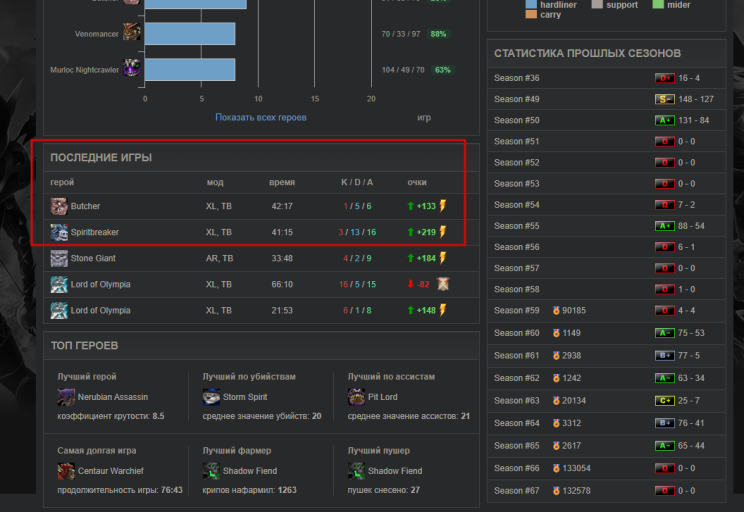The width and height of the screenshot is (744, 512).
Task: Click the мод column header
Action: coord(215,182)
